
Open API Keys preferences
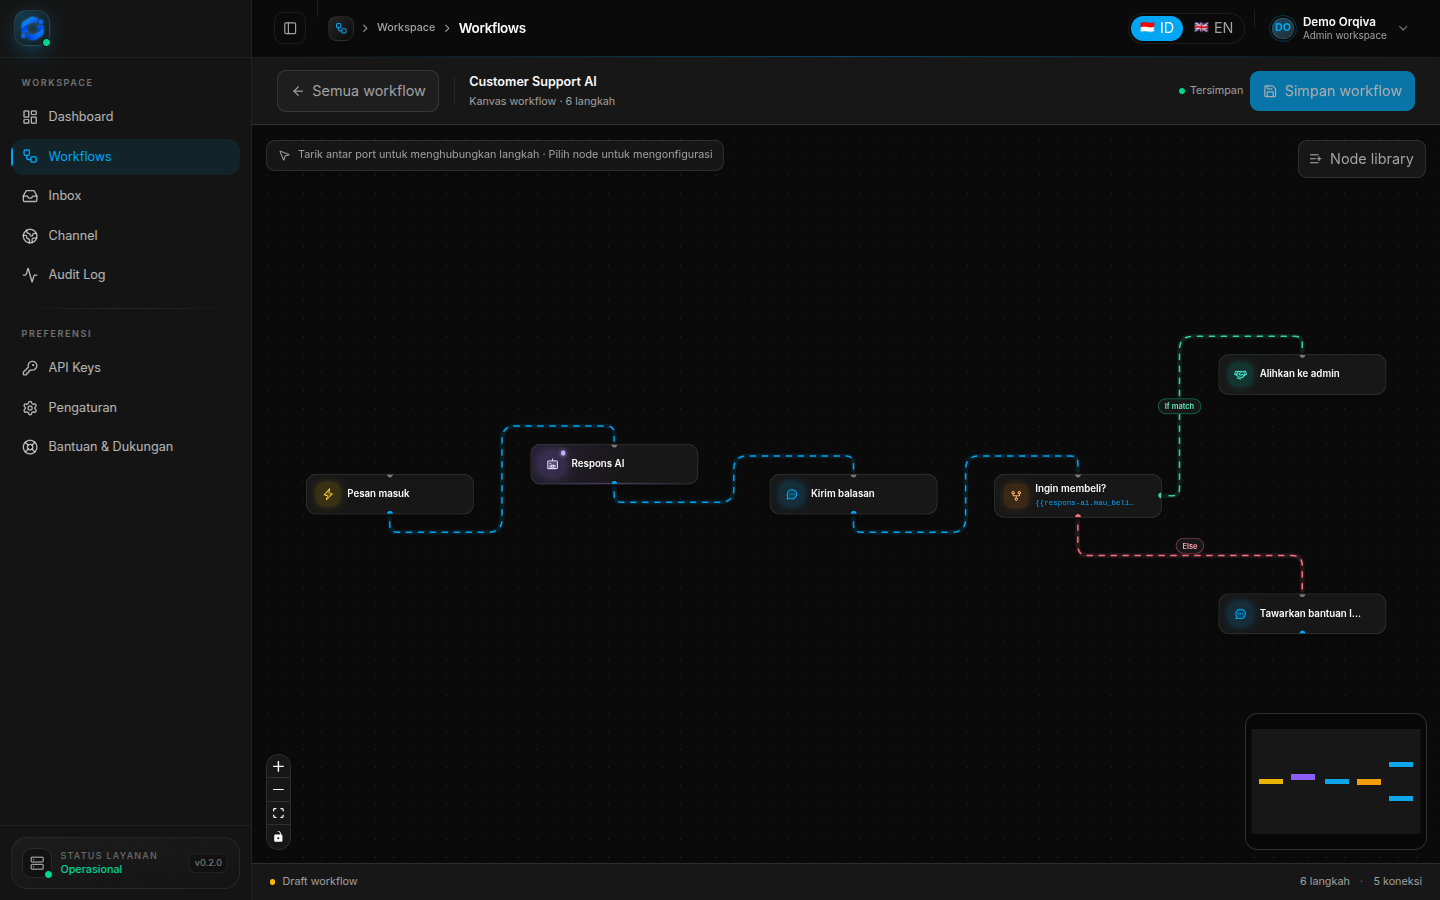pos(125,368)
